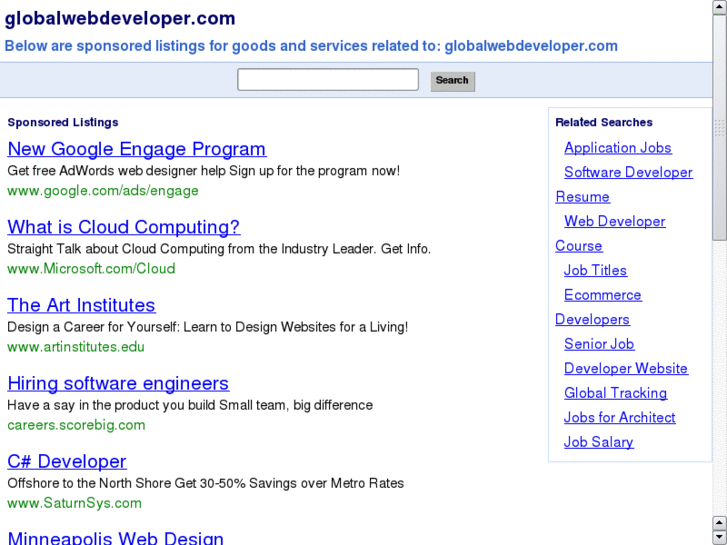Click the 'Below are sponsored listings' subtitle
Viewport: 727px width, 545px height.
coord(311,46)
